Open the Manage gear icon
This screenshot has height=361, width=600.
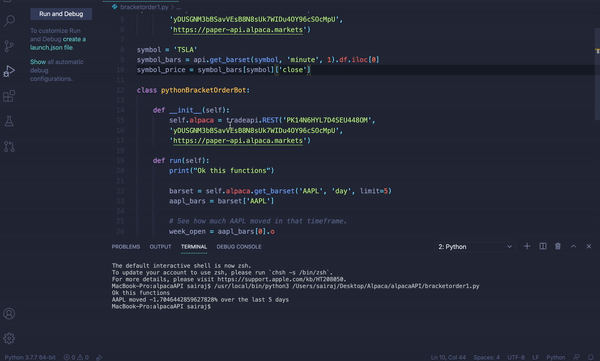pos(9,338)
